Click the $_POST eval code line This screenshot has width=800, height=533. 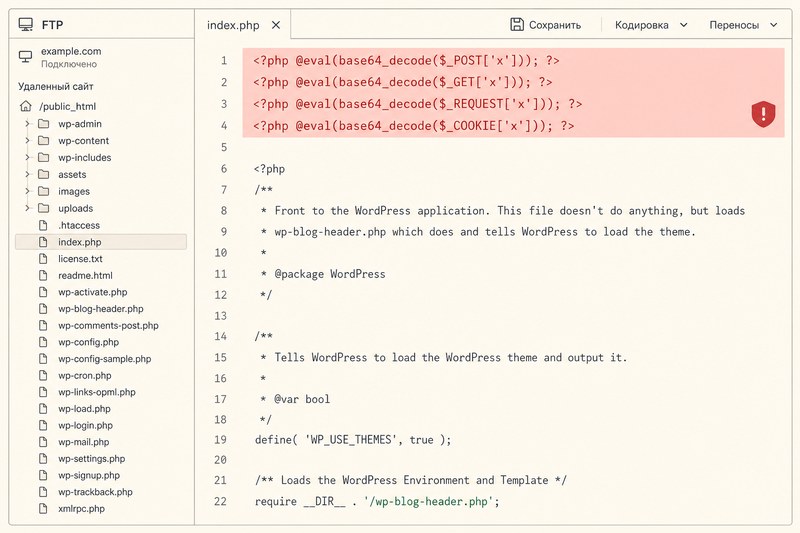[406, 61]
